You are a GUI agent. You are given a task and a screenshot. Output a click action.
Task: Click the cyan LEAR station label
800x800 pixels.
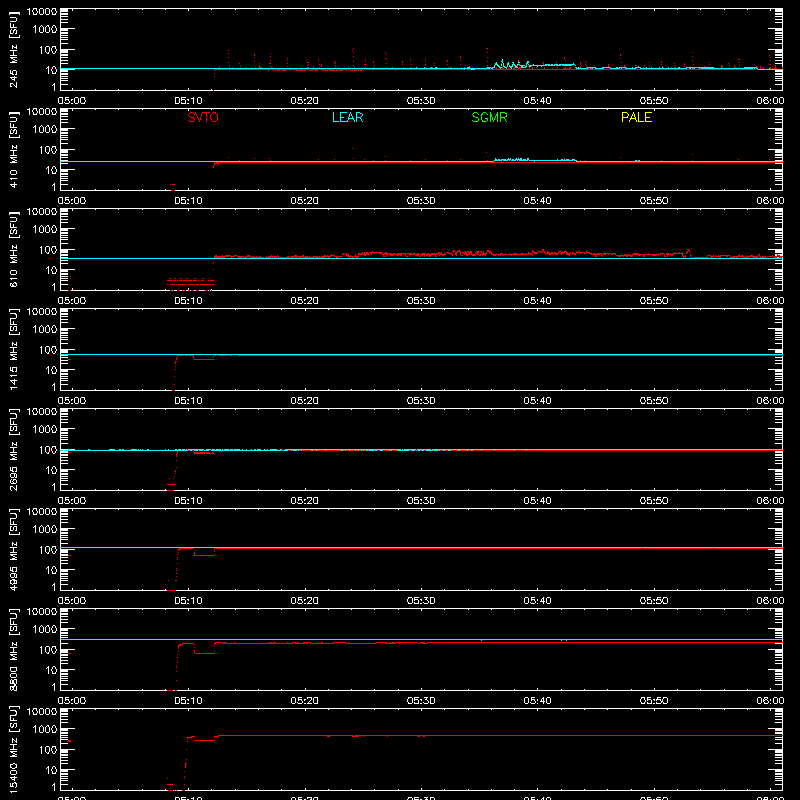point(347,117)
